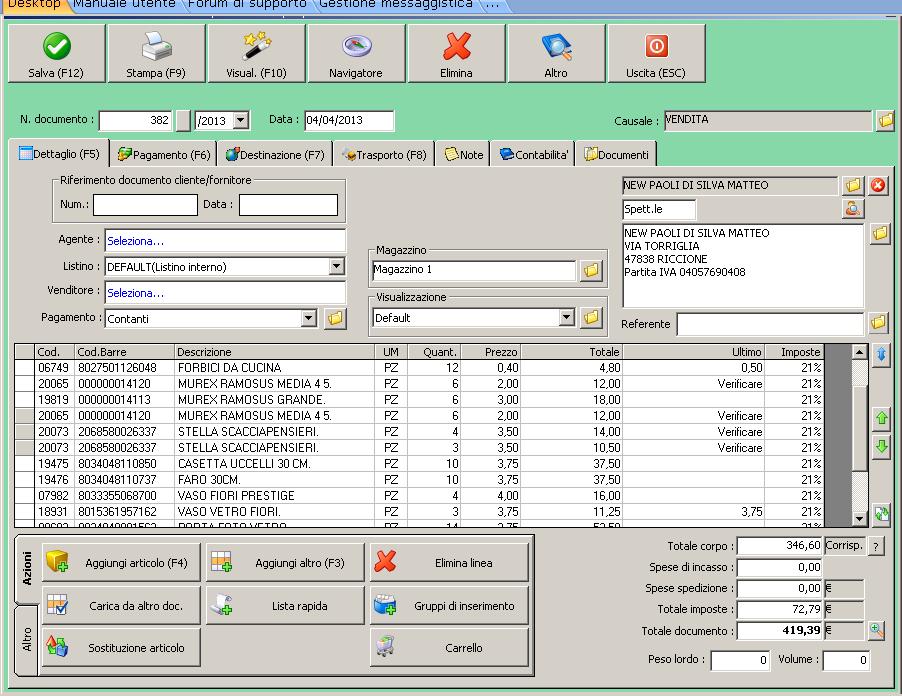The width and height of the screenshot is (902, 696).
Task: Open the Navigatore compass tool
Action: click(x=356, y=55)
